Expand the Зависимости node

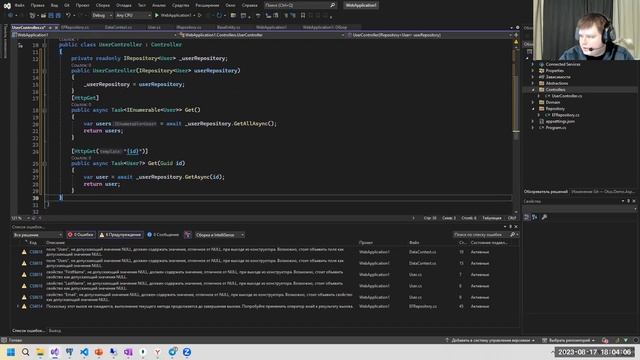coord(533,77)
